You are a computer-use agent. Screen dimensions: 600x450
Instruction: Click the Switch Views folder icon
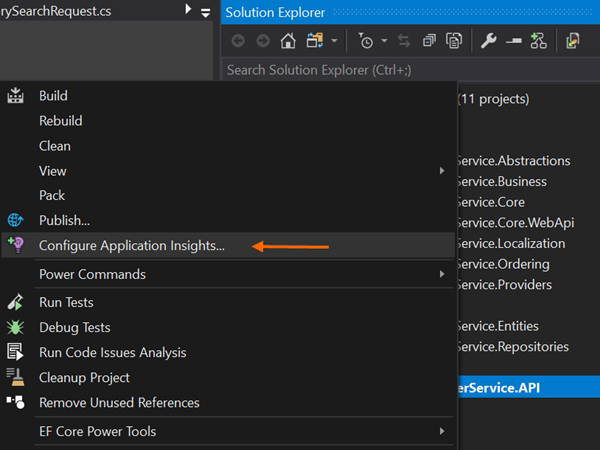click(314, 41)
